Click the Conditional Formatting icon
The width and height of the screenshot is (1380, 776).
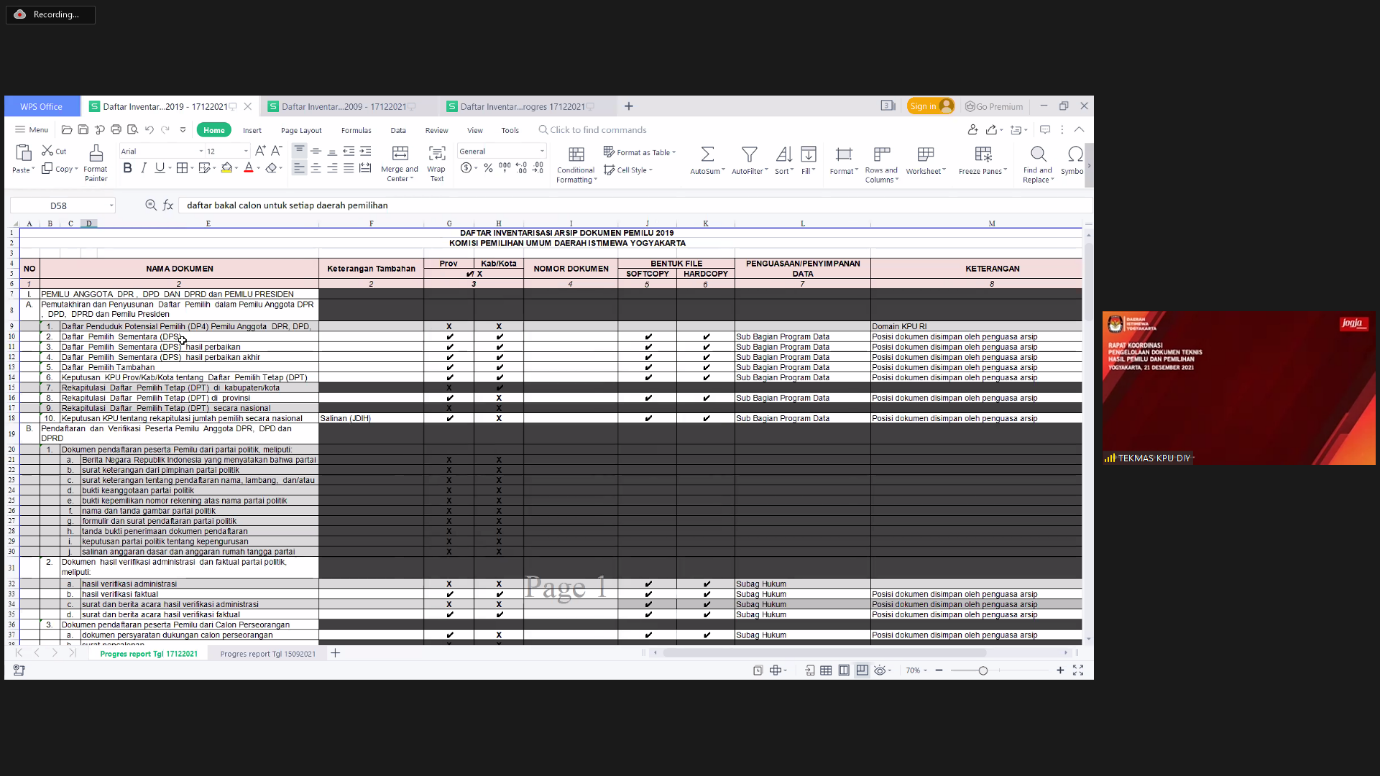(576, 154)
